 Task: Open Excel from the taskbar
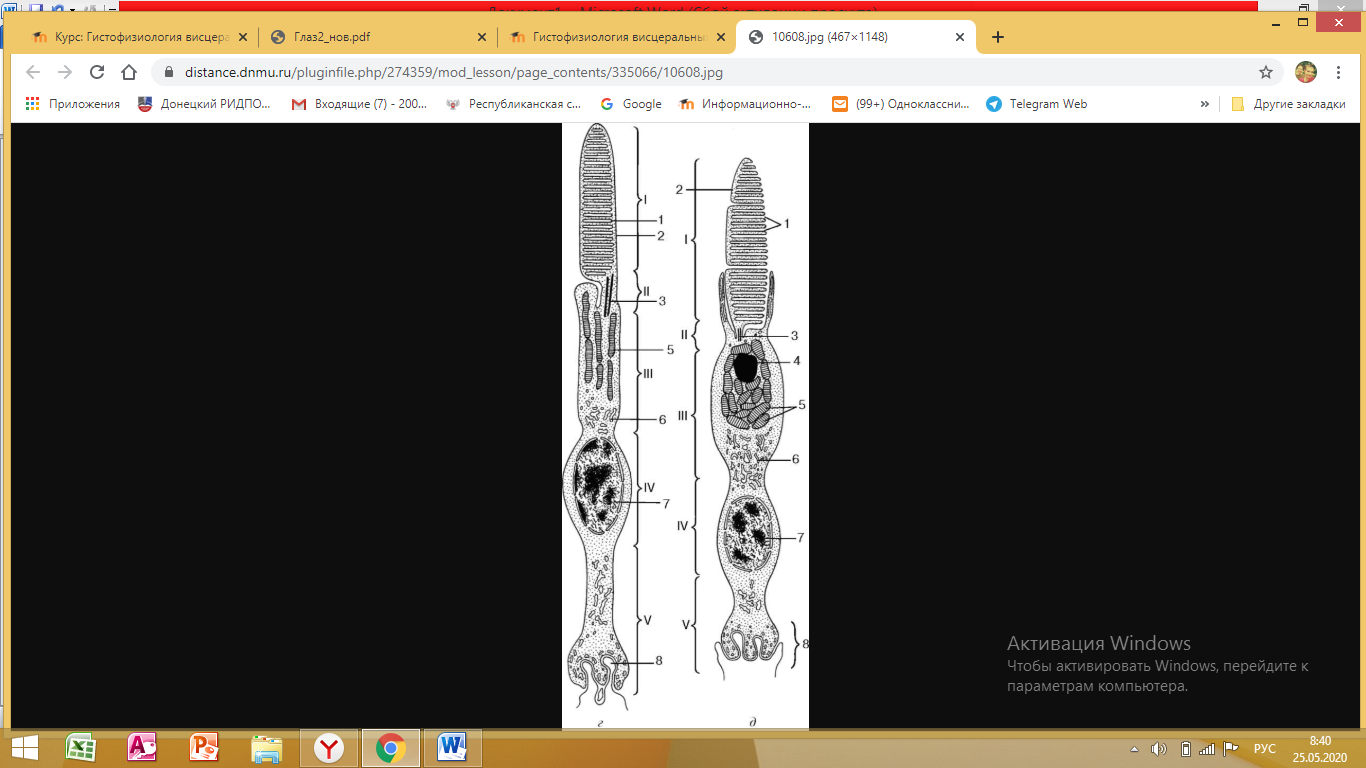pyautogui.click(x=80, y=748)
